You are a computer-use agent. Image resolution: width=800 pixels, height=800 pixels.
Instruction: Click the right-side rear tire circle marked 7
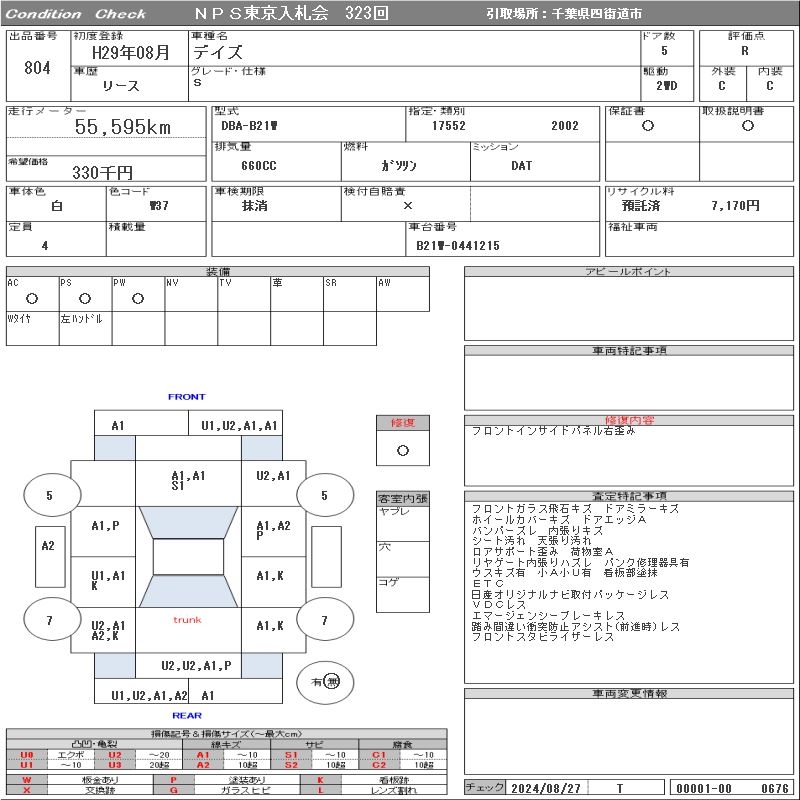324,621
